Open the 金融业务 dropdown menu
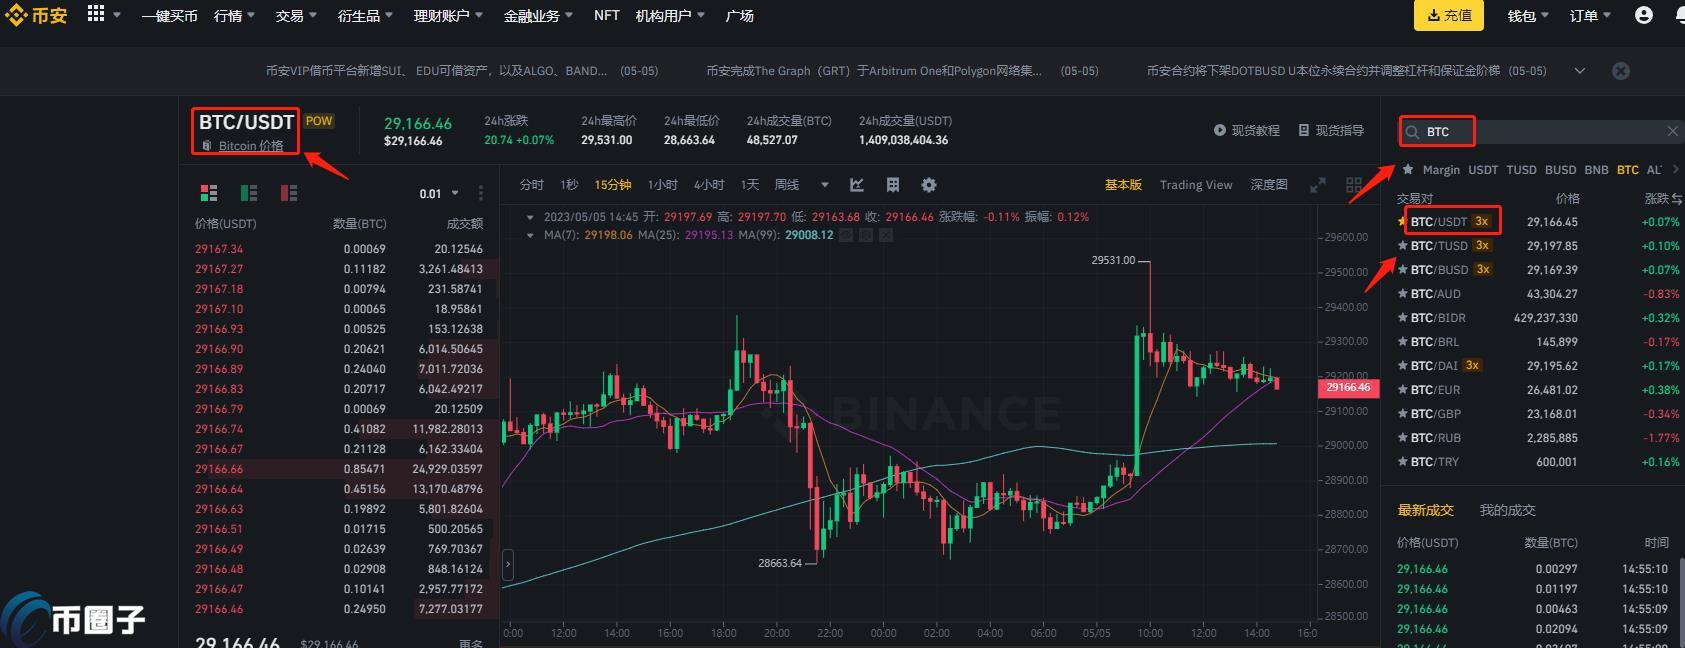 pyautogui.click(x=538, y=16)
